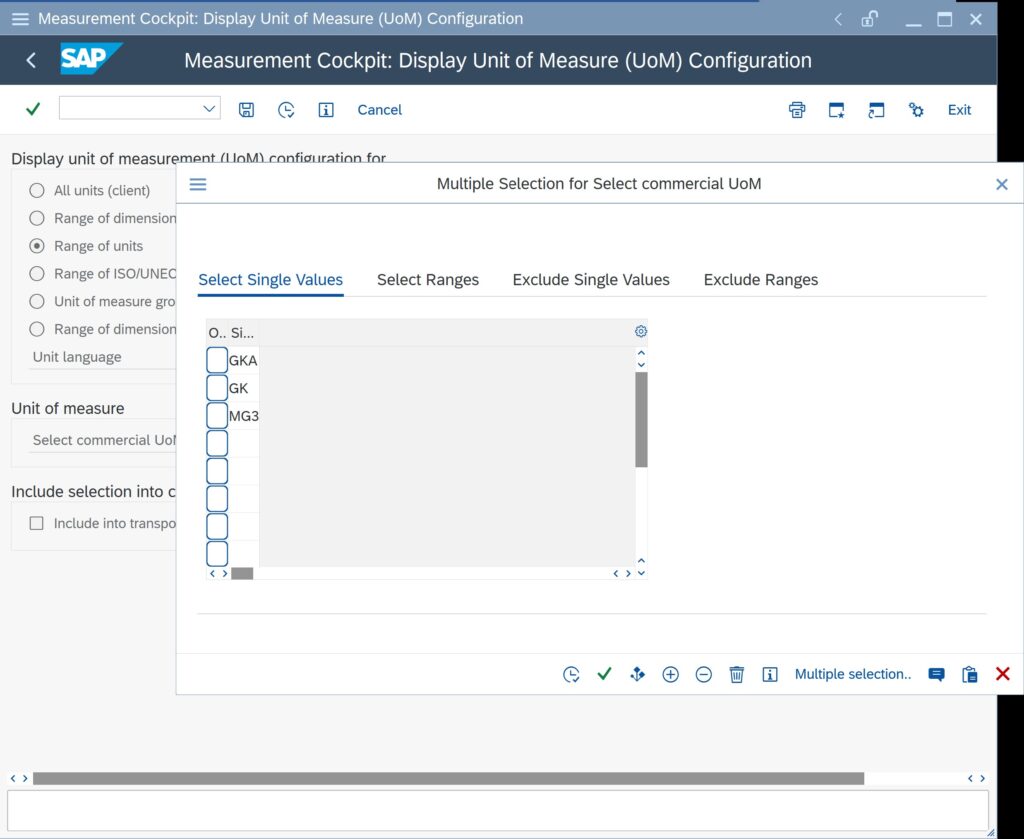Switch to the Select Single Values tab
Screen dimensions: 1024x839
[270, 279]
